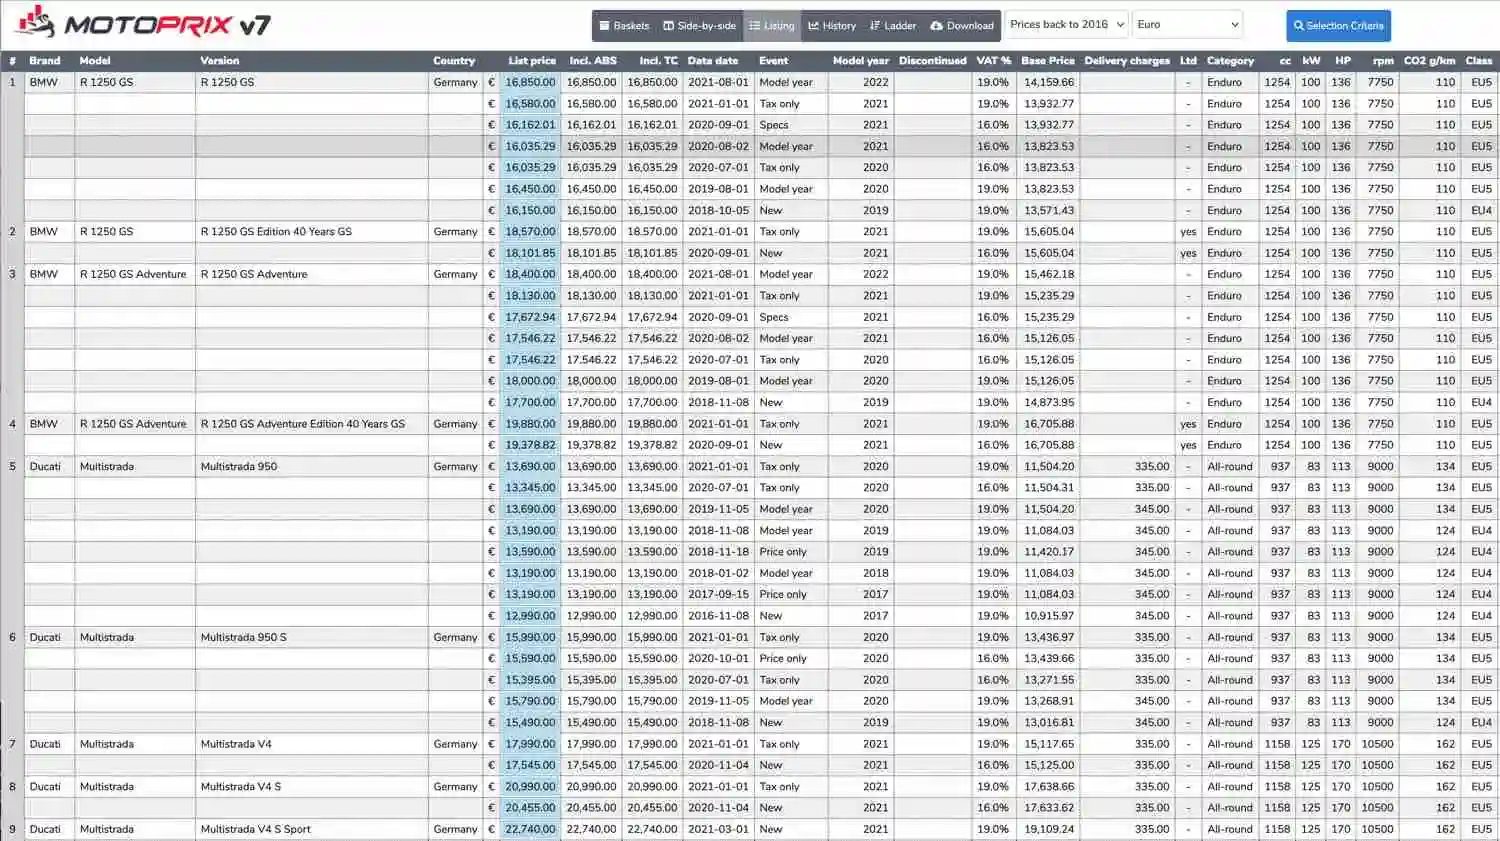Click the data date 2020-10-01
The image size is (1500, 841).
718,659
